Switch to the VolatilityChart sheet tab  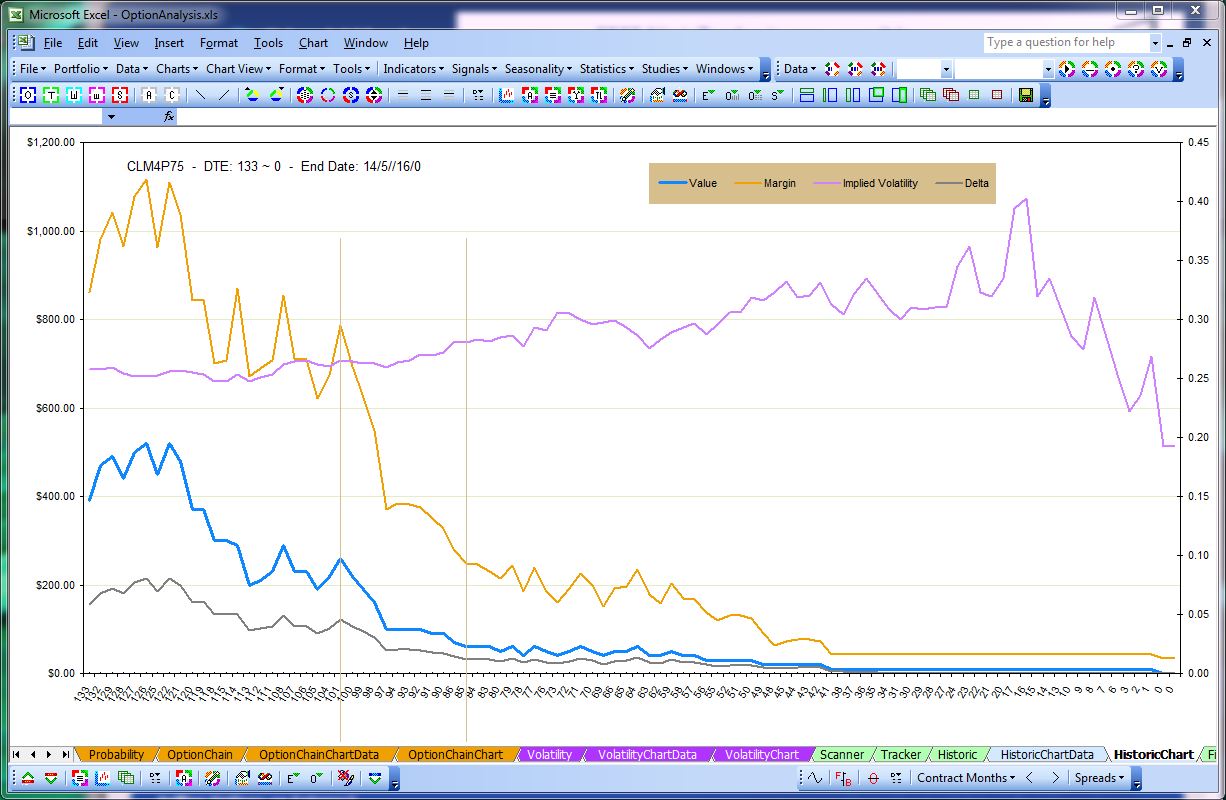(x=762, y=754)
